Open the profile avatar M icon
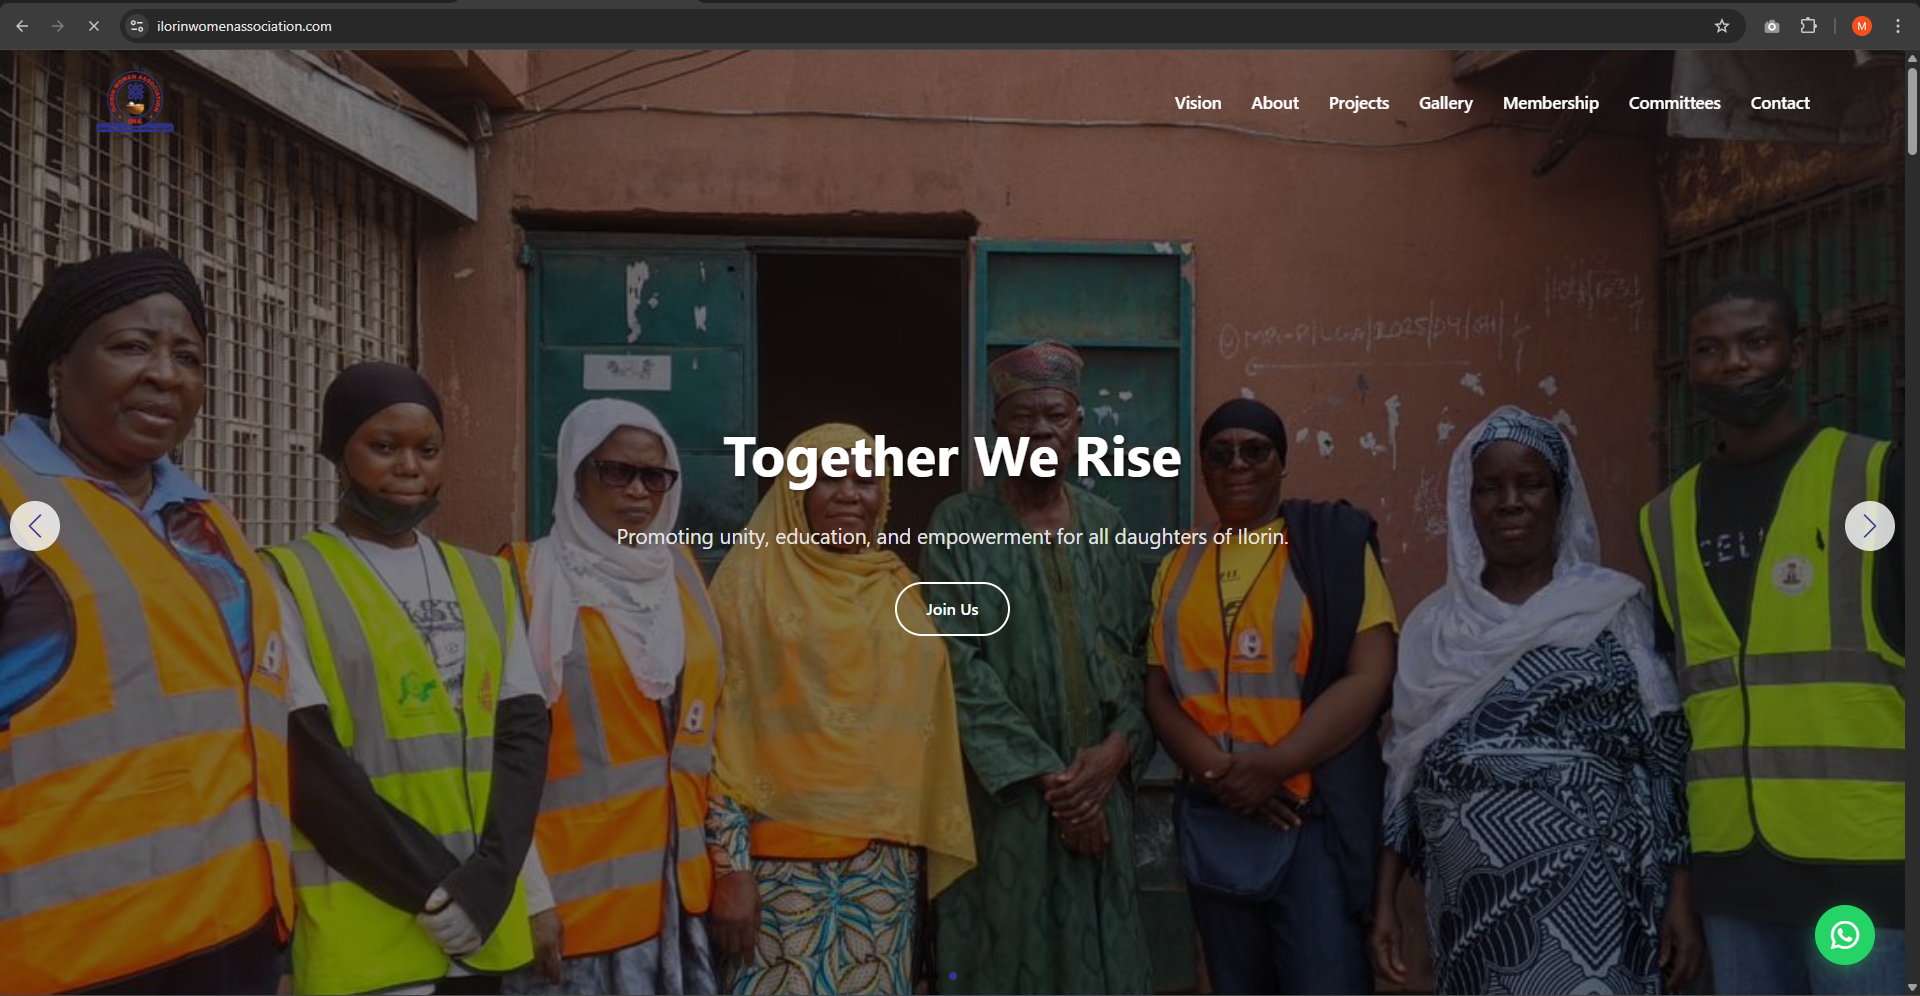1920x996 pixels. point(1861,26)
